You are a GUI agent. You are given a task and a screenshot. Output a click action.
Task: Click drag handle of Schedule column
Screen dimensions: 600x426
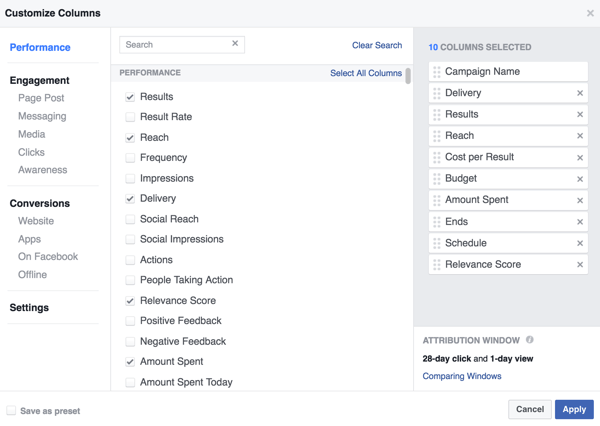(437, 243)
